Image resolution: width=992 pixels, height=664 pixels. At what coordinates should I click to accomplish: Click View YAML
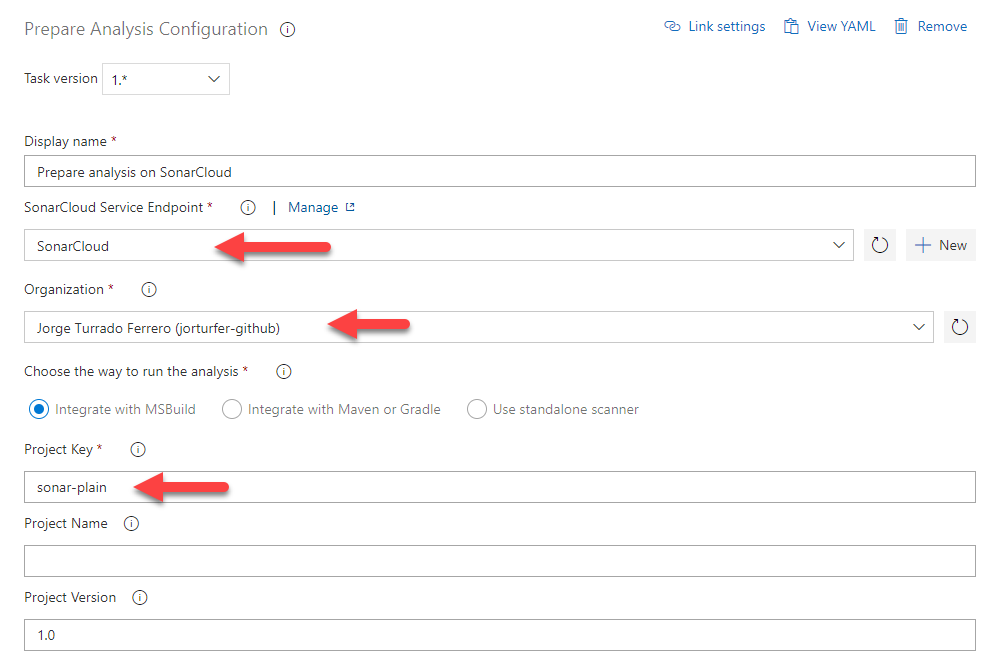click(x=829, y=27)
